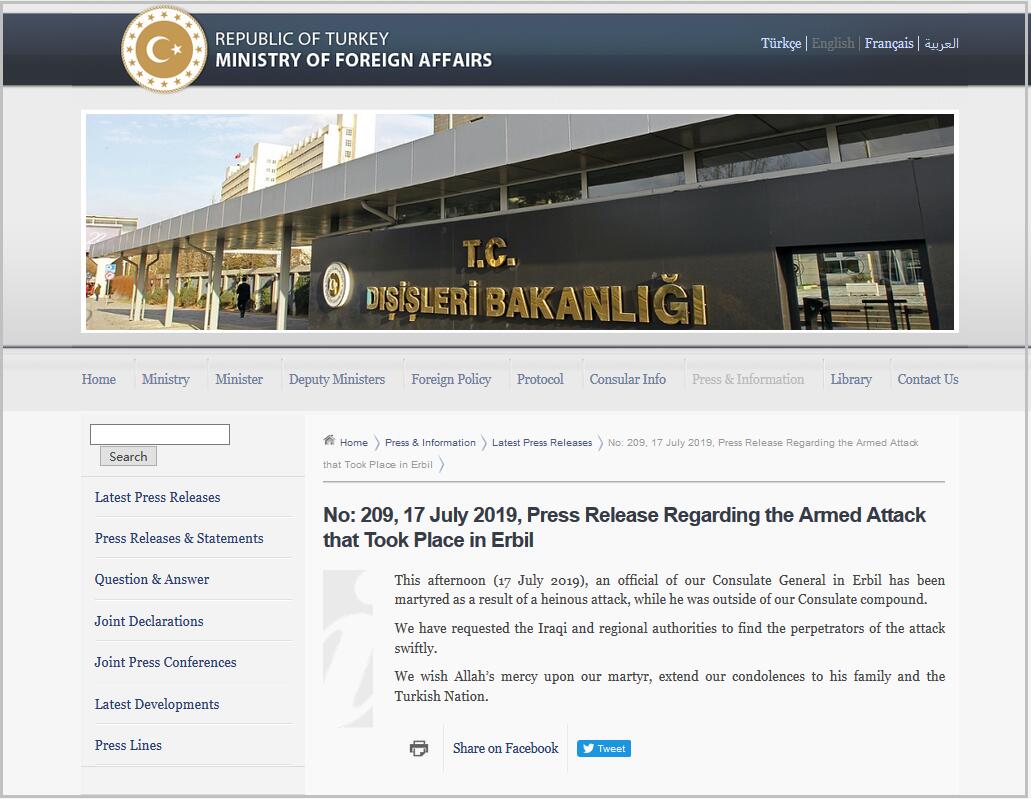Open the Library menu item
This screenshot has height=799, width=1031.
point(851,379)
